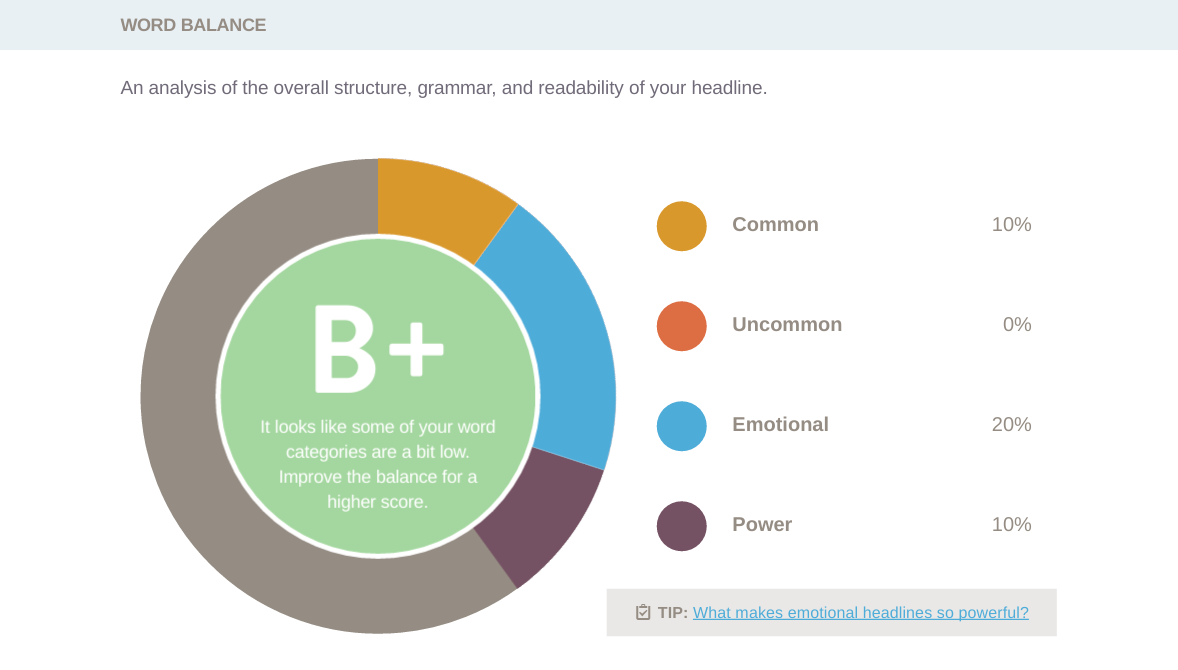Click the 0% value for Uncommon
Screen dimensions: 1178x670
[x=1017, y=325]
